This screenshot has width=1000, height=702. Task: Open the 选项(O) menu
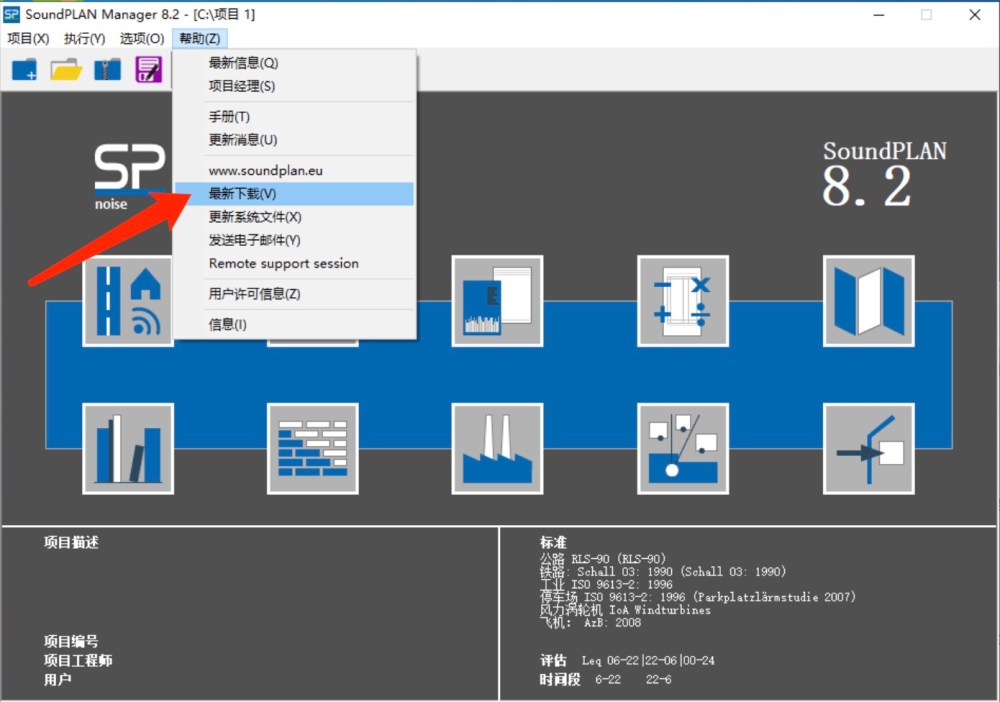(x=142, y=39)
